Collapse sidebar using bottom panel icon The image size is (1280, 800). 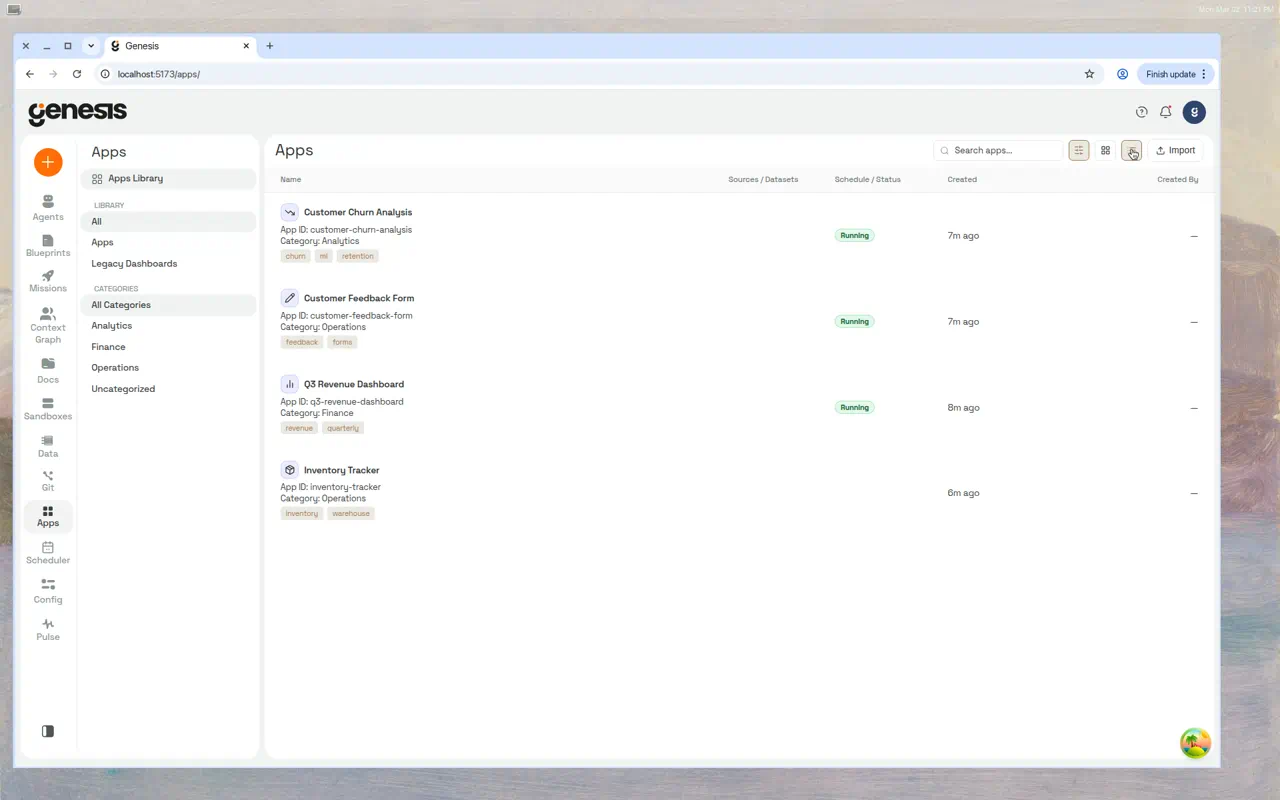(x=48, y=731)
